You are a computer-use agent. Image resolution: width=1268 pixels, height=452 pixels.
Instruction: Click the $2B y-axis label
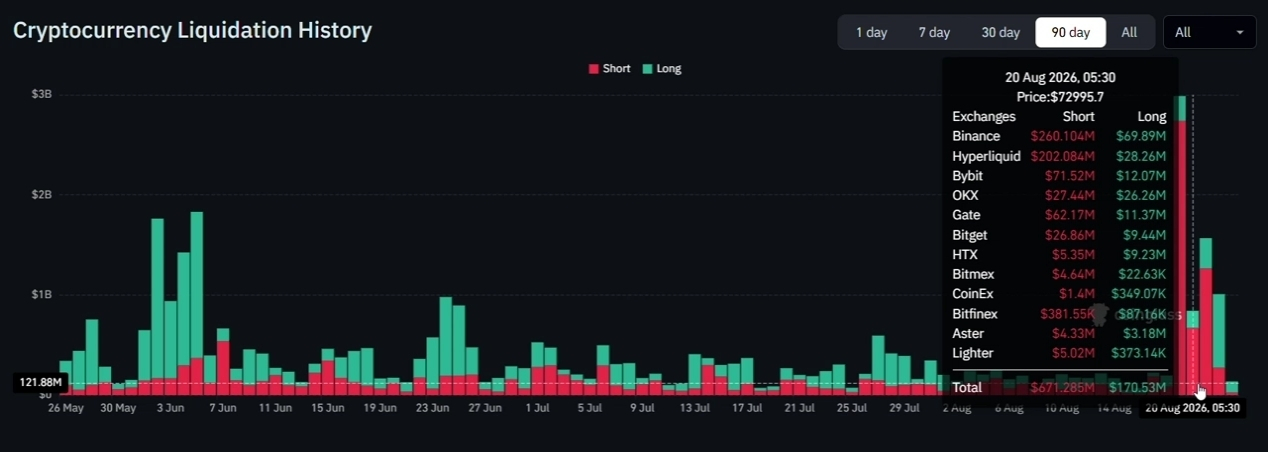41,194
